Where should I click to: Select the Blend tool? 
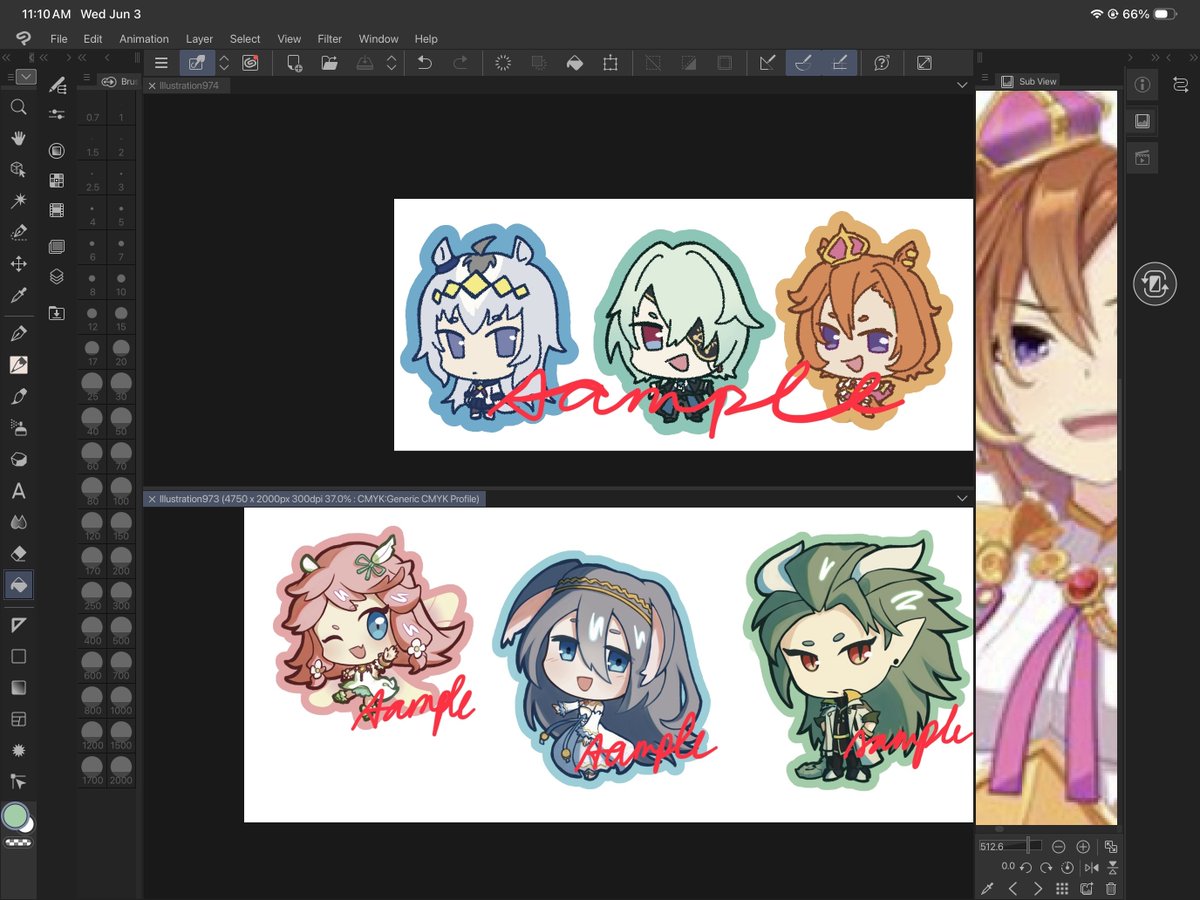coord(18,522)
